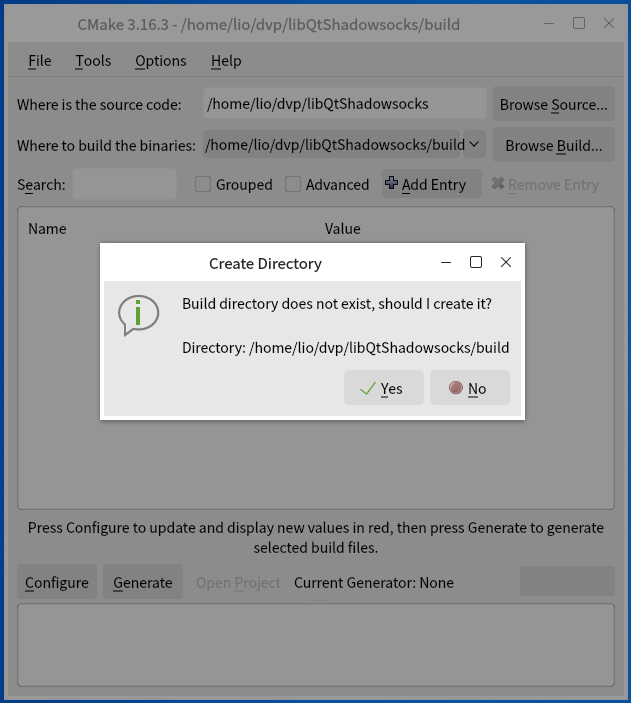
Task: Minimize the CMake main window
Action: click(x=549, y=23)
